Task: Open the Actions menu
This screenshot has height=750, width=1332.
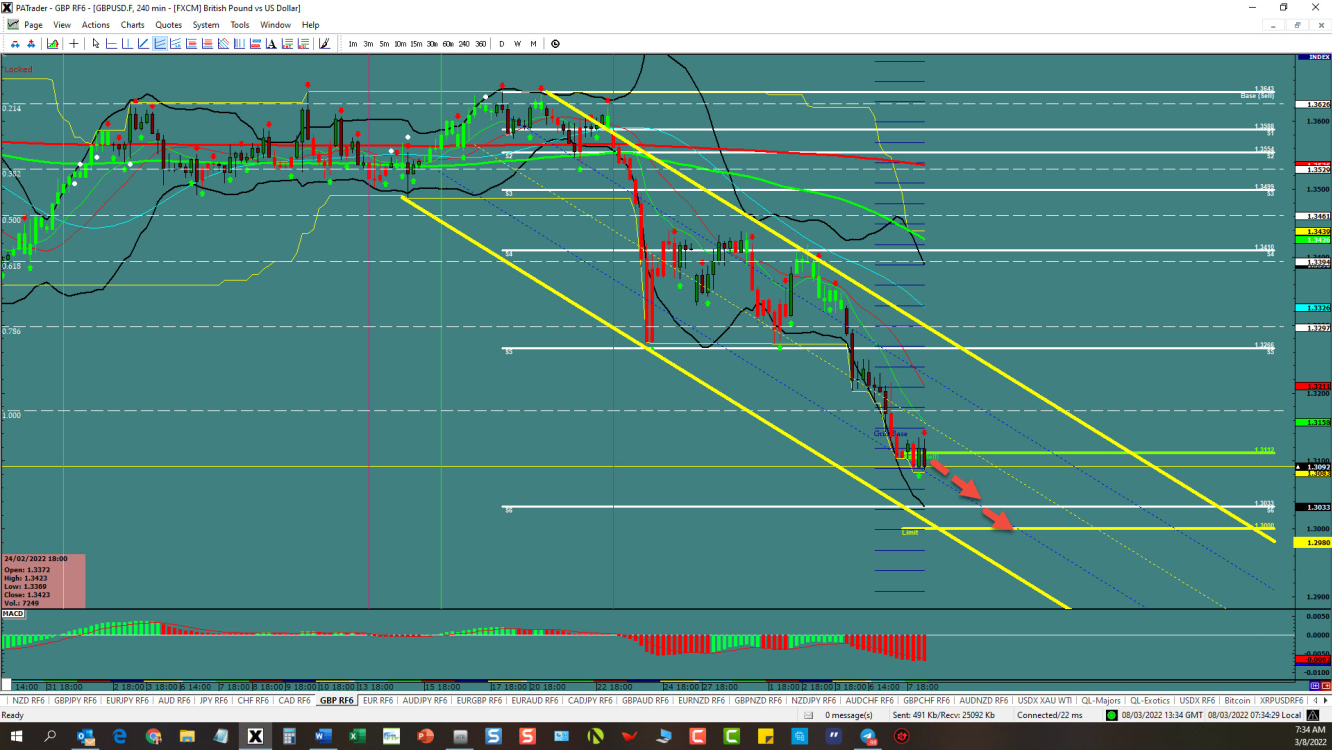Action: point(96,24)
